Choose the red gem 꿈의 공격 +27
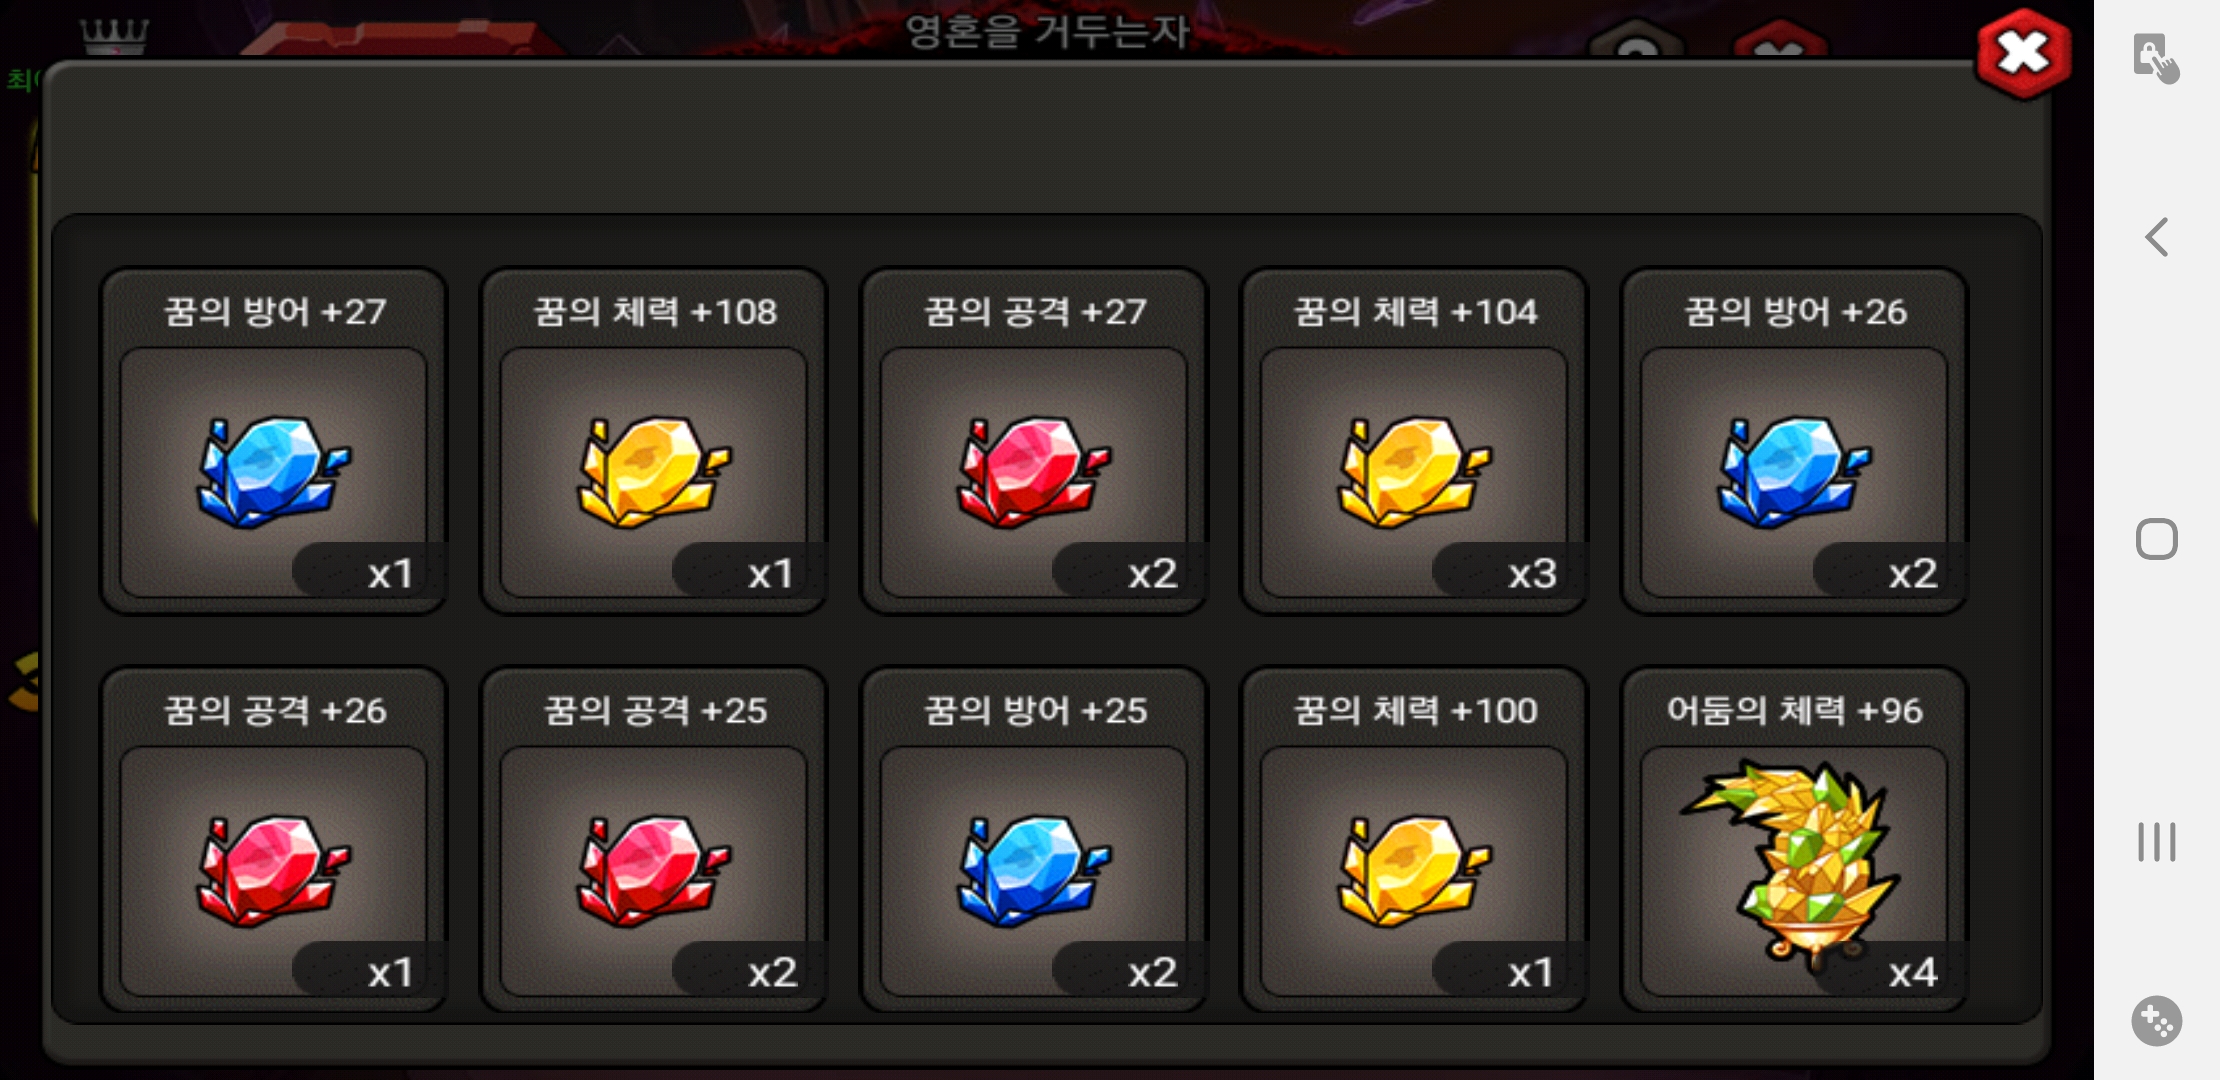The height and width of the screenshot is (1080, 2220). (x=1034, y=472)
